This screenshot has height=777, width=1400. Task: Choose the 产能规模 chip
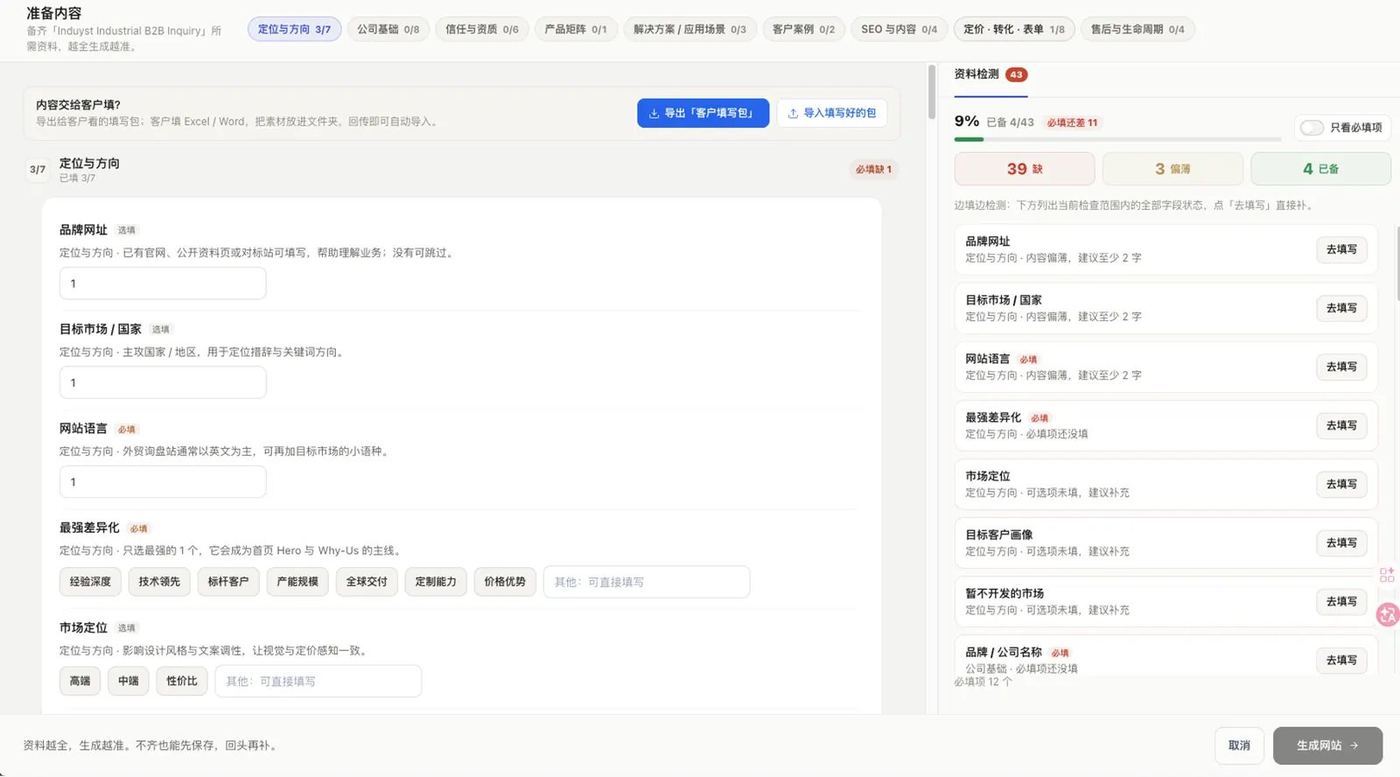(297, 582)
